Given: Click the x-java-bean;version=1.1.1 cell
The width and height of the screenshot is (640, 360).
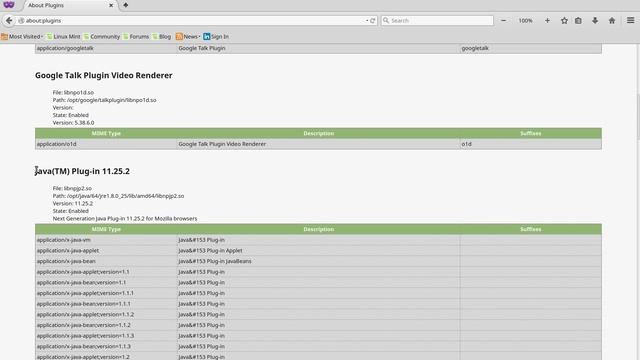Looking at the screenshot, I should (x=106, y=304).
